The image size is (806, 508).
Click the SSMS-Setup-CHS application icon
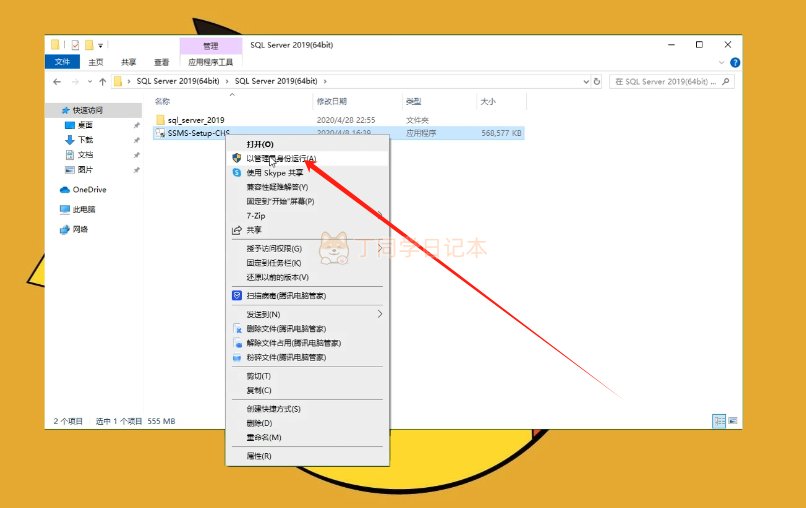click(160, 133)
